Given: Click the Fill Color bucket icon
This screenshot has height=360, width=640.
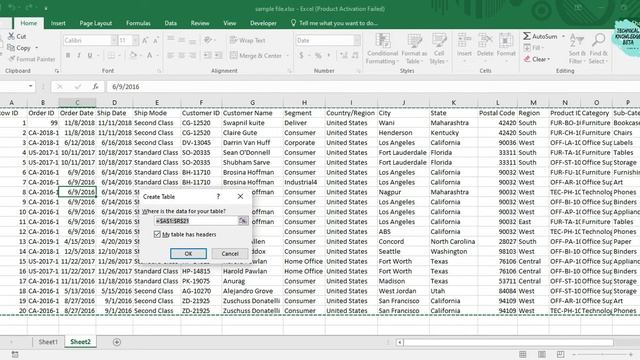Looking at the screenshot, I should pos(133,55).
